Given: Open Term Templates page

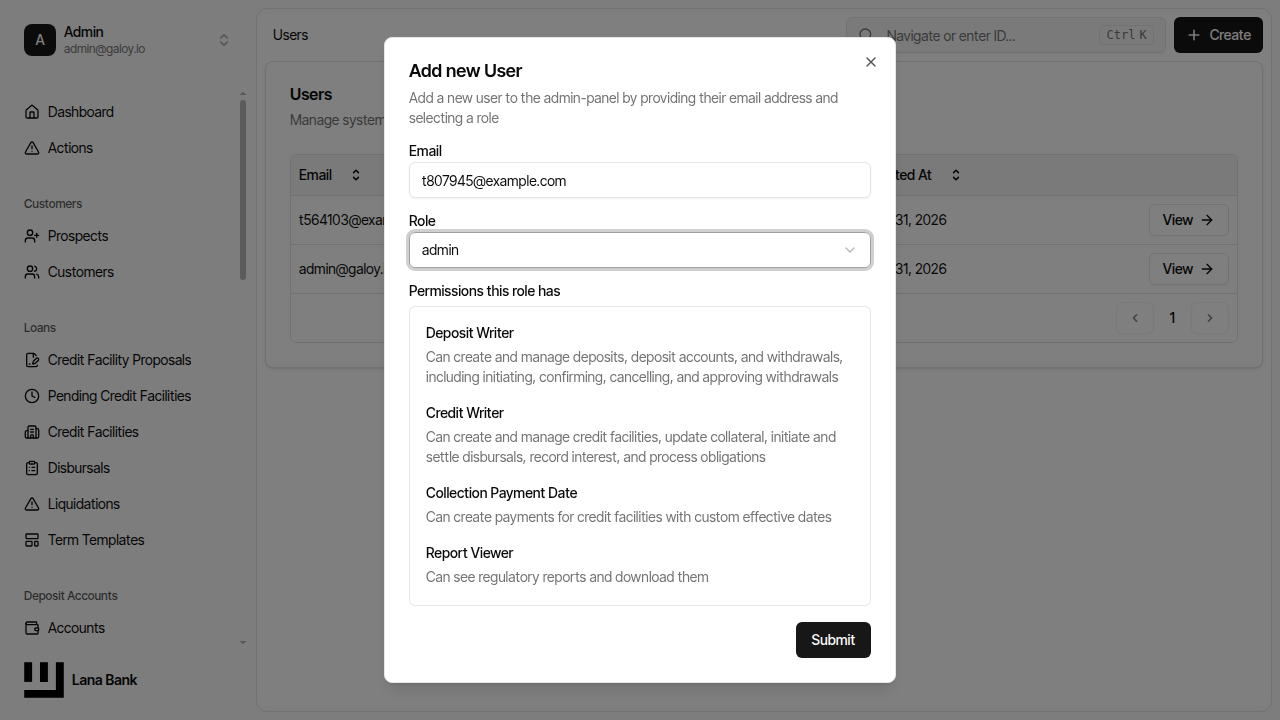Looking at the screenshot, I should (x=96, y=540).
